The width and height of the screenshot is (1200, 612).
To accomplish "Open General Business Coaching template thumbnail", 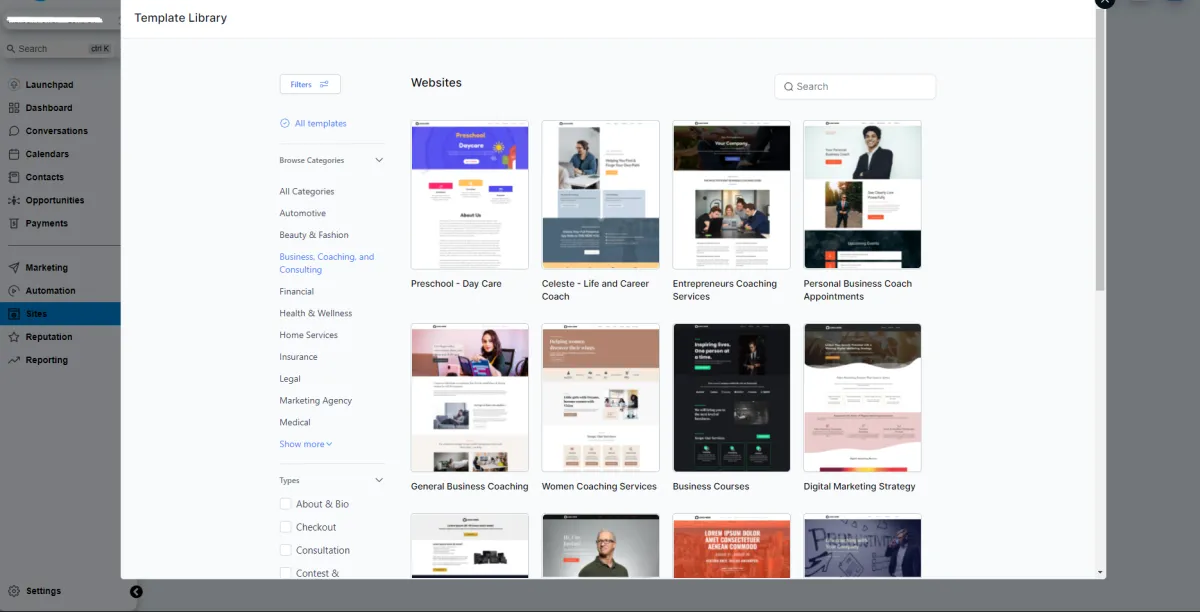I will pyautogui.click(x=470, y=397).
